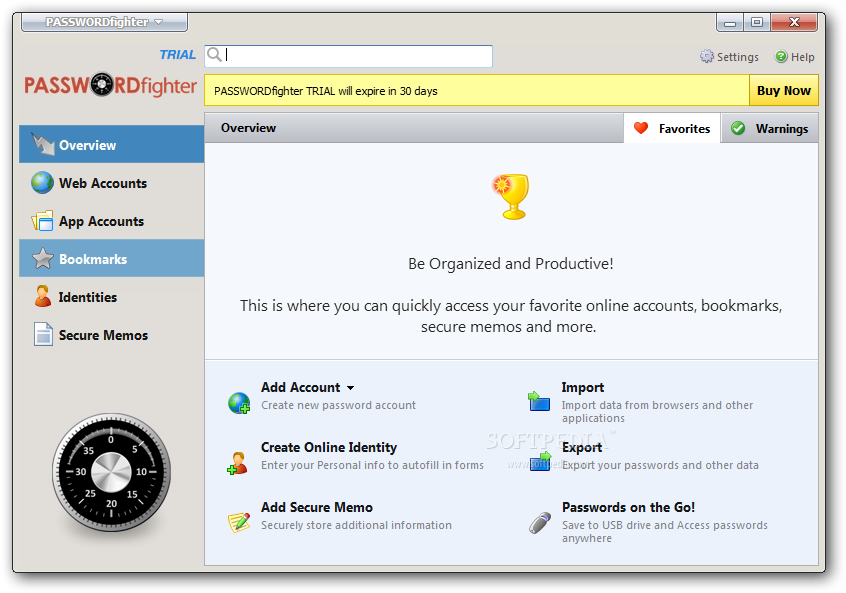The width and height of the screenshot is (846, 593).
Task: Click Import link text
Action: click(x=582, y=387)
